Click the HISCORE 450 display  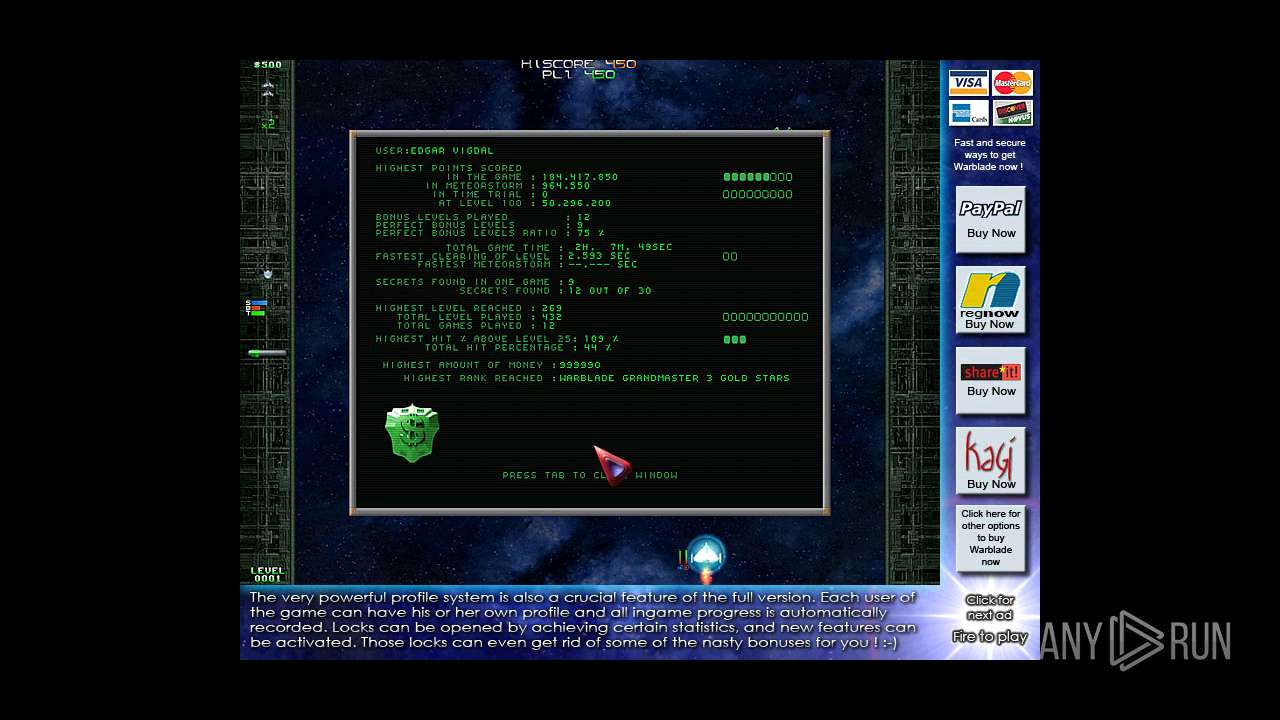578,64
